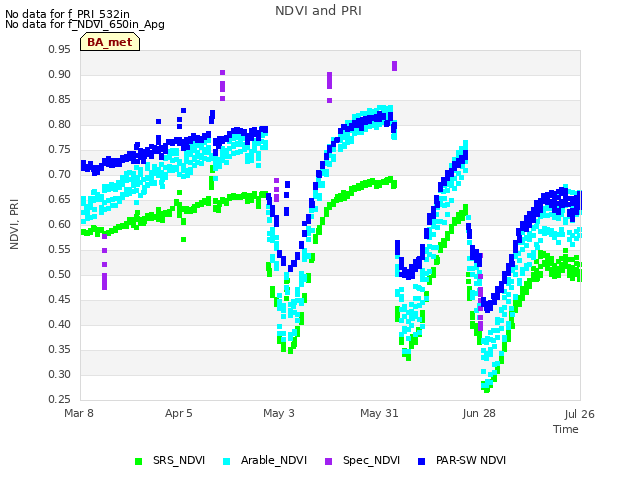This screenshot has height=480, width=640.
Task: Click the Jul 26 x-axis tick label
Action: click(579, 414)
